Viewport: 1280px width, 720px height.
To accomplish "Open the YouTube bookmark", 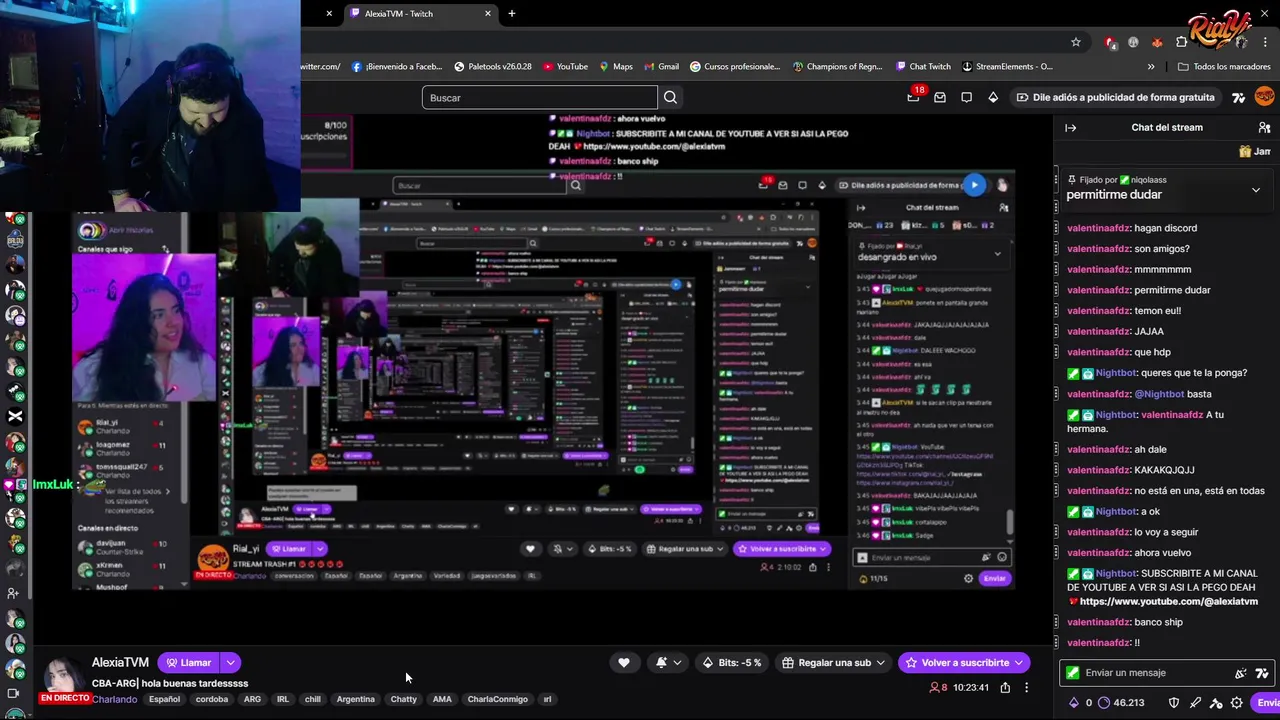I will [565, 67].
